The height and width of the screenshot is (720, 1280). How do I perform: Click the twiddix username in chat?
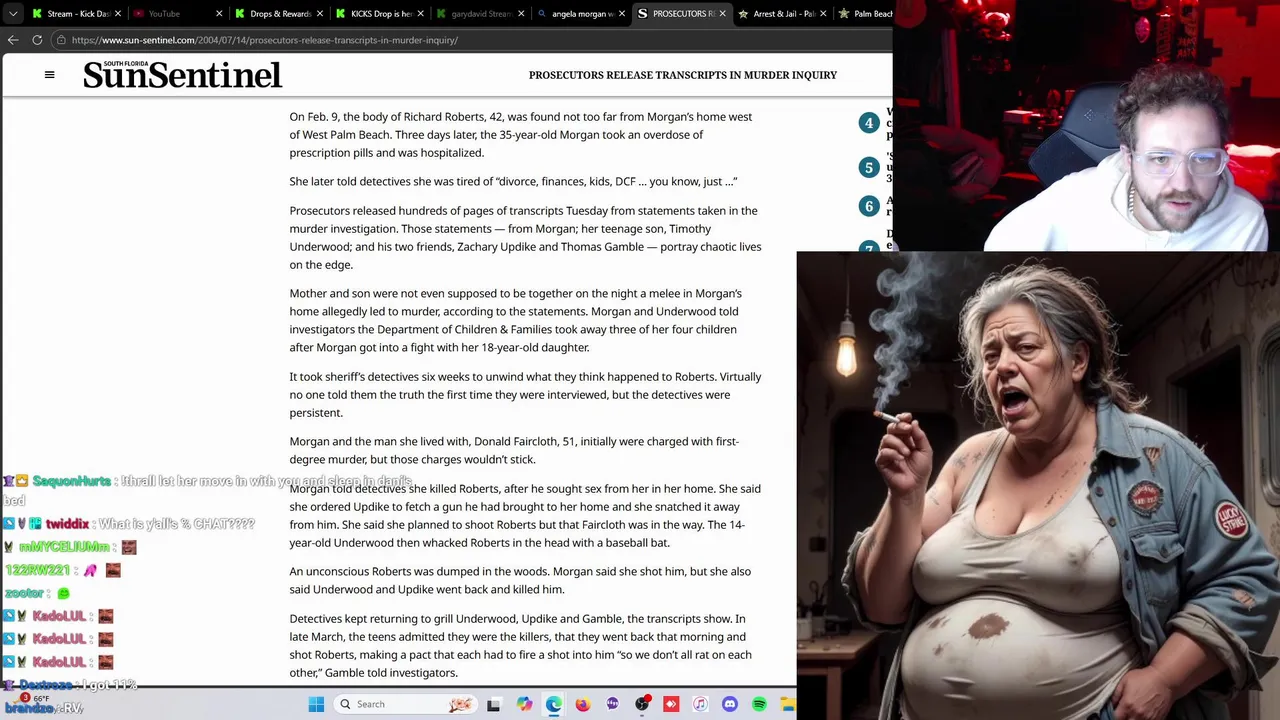coord(67,524)
